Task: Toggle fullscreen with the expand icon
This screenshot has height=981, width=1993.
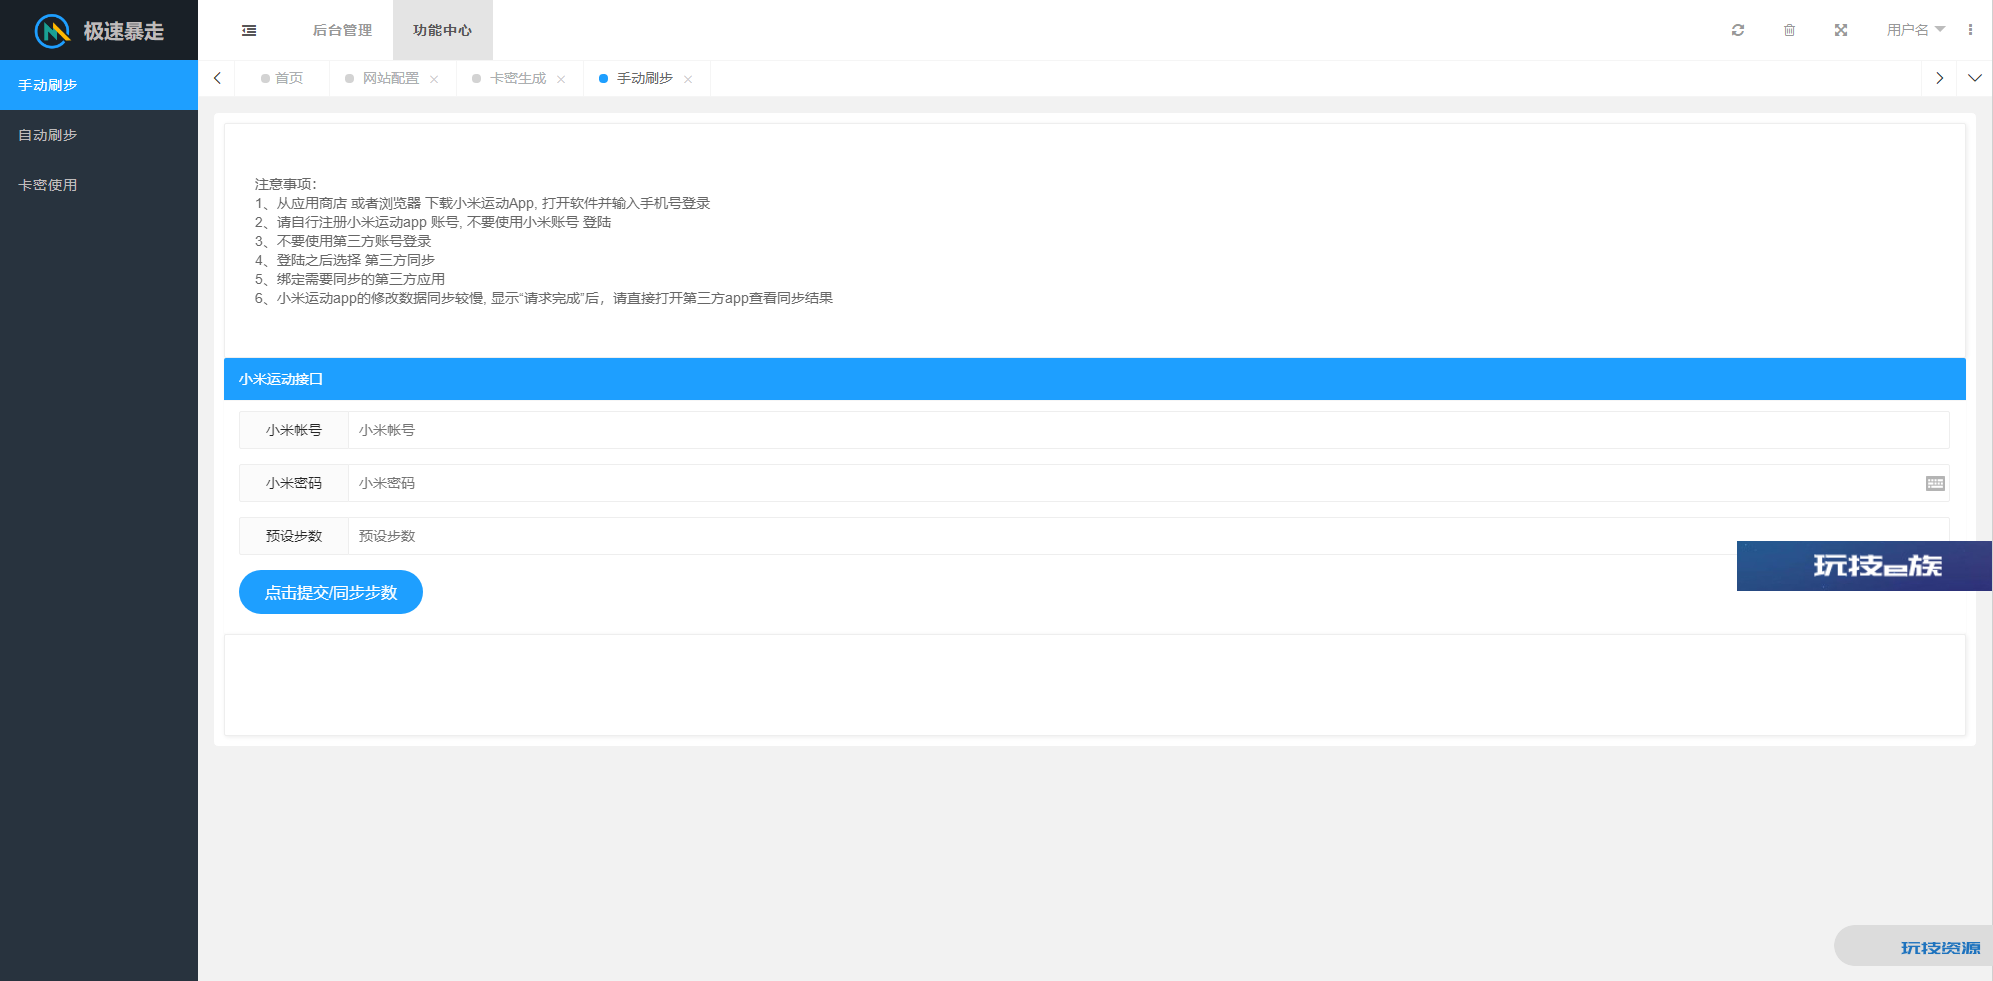Action: pyautogui.click(x=1841, y=30)
